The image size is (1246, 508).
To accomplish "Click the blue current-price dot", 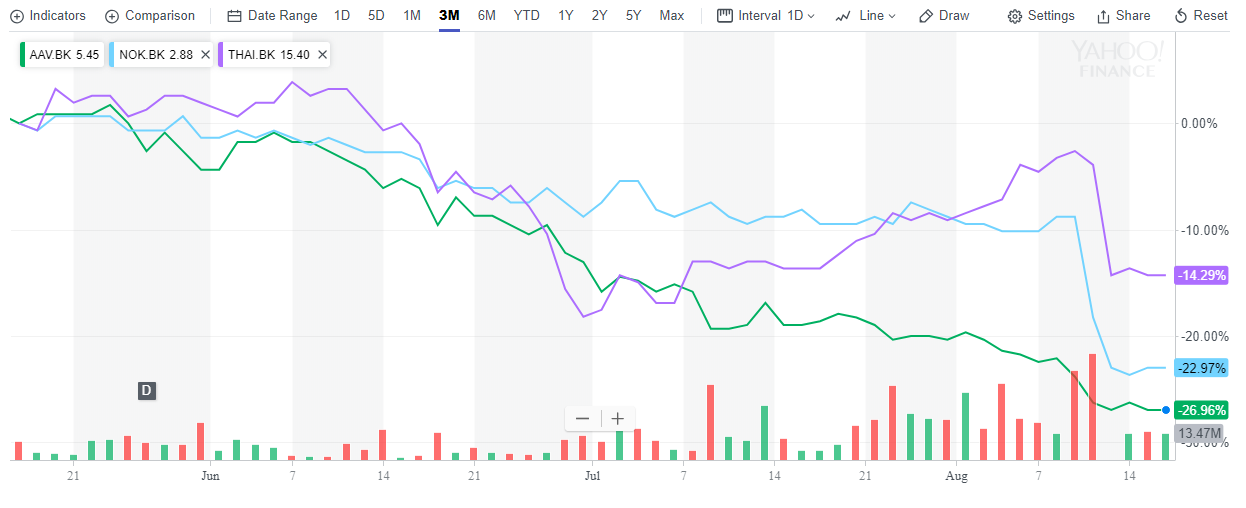I will click(x=1166, y=410).
